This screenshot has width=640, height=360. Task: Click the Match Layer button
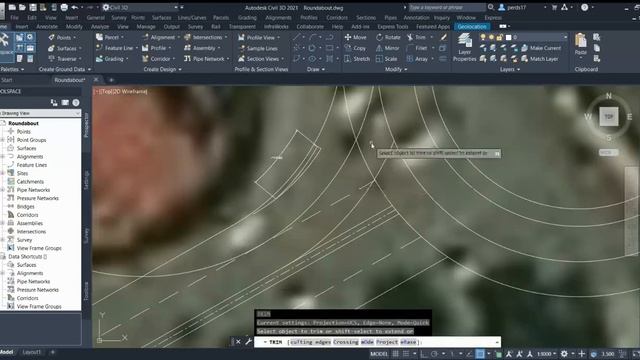coord(539,59)
